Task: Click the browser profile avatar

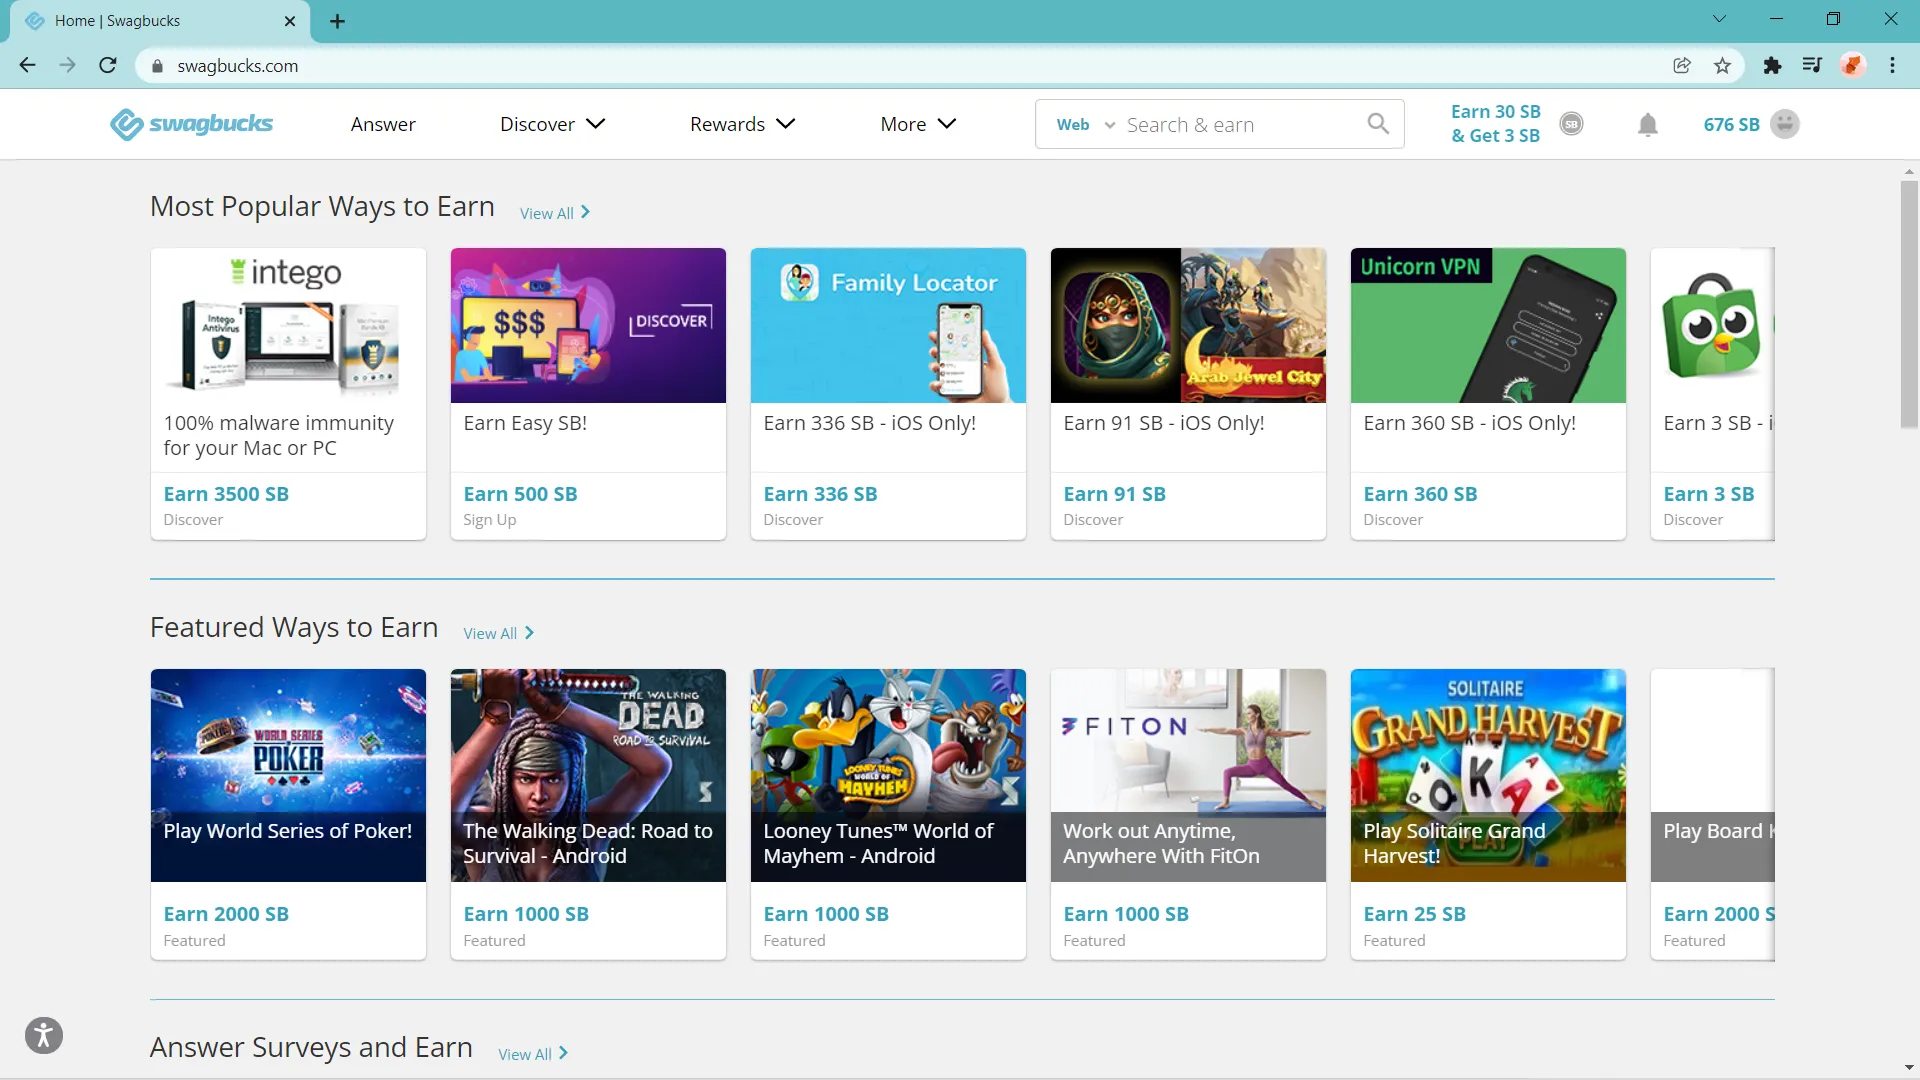Action: (x=1852, y=66)
